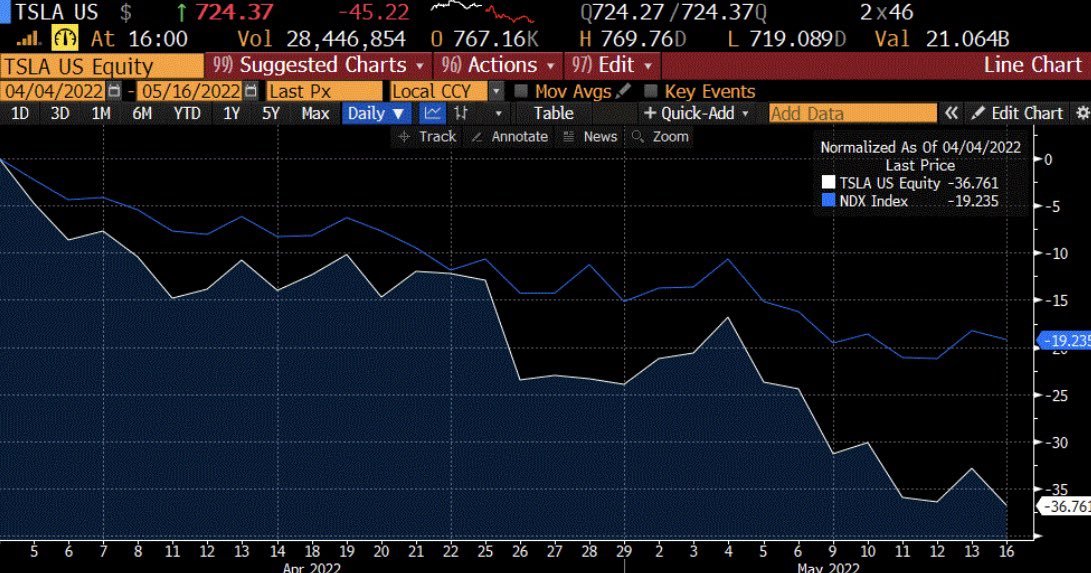Click the last price 724.37
Screen dimensions: 1091x573
click(234, 13)
